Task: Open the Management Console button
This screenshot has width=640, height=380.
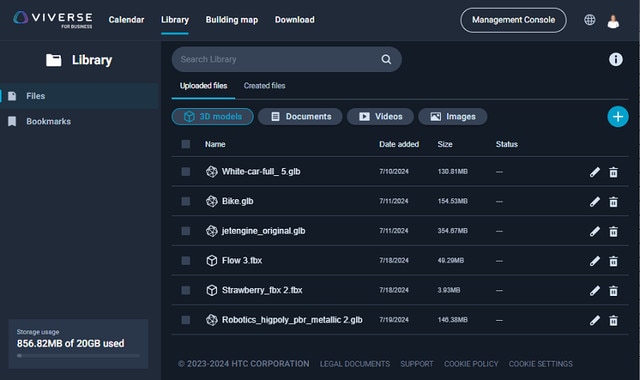Action: coord(513,20)
